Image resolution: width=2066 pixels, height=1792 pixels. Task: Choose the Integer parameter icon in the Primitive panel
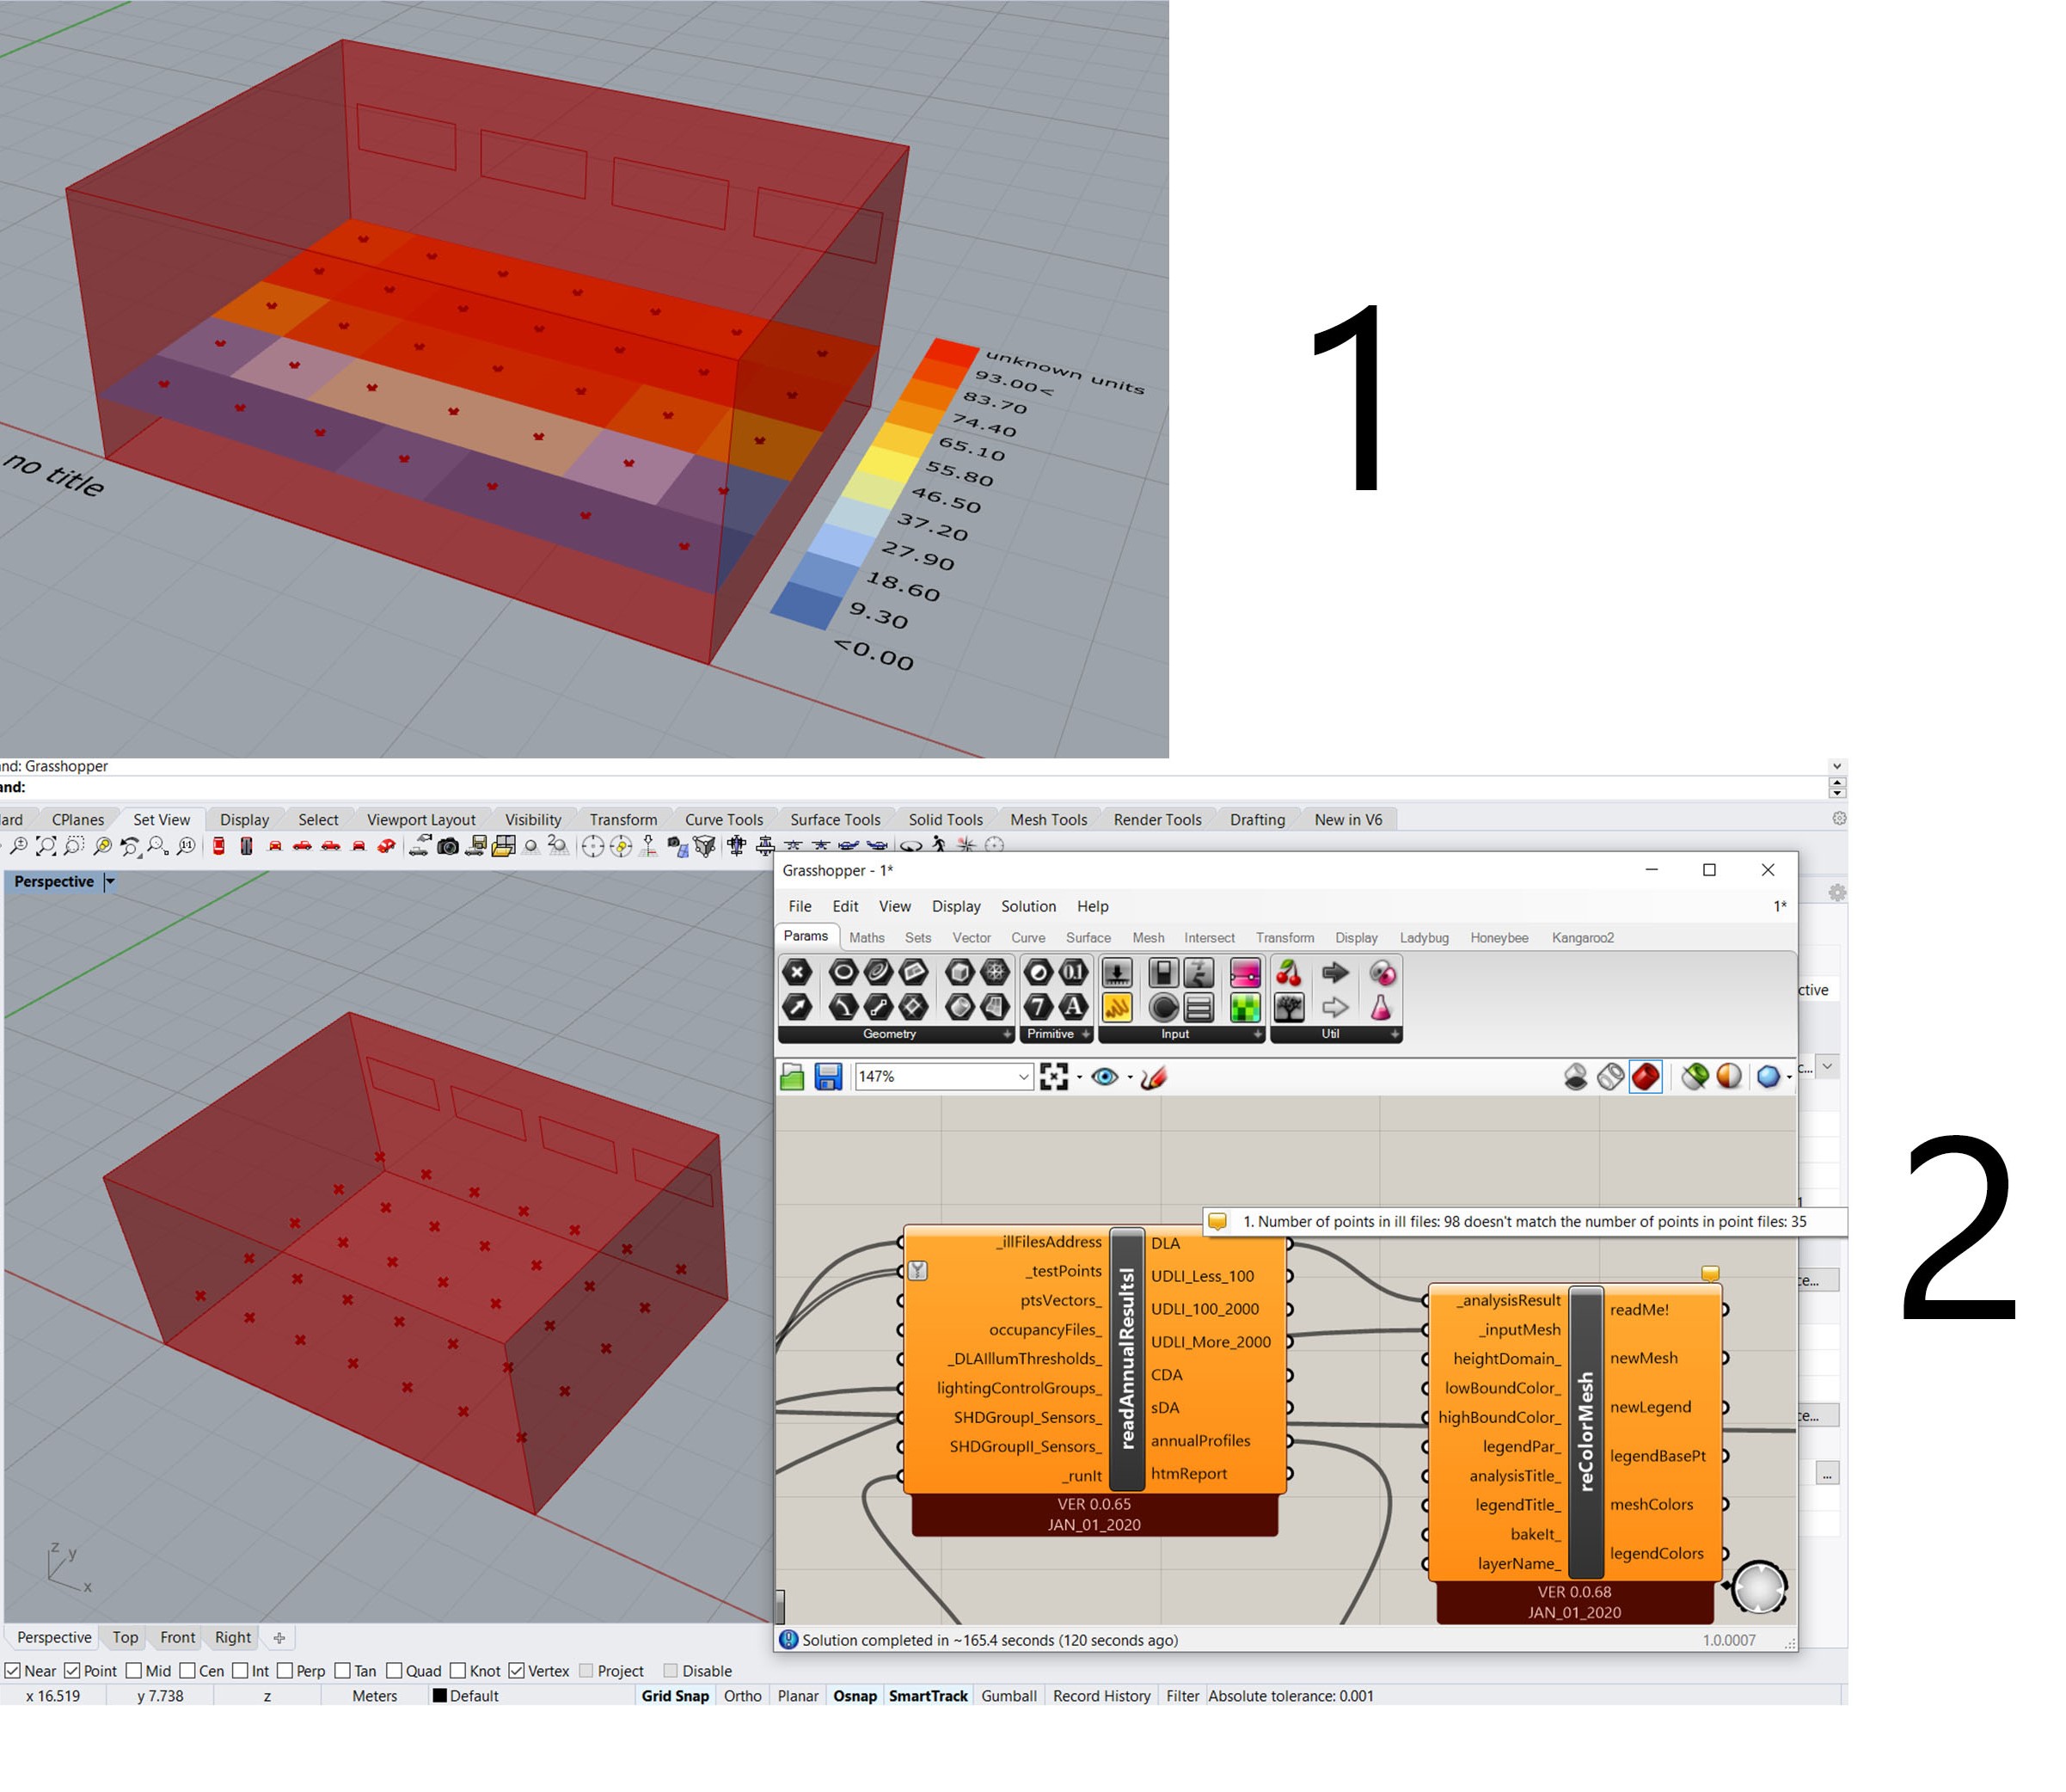[1038, 1007]
